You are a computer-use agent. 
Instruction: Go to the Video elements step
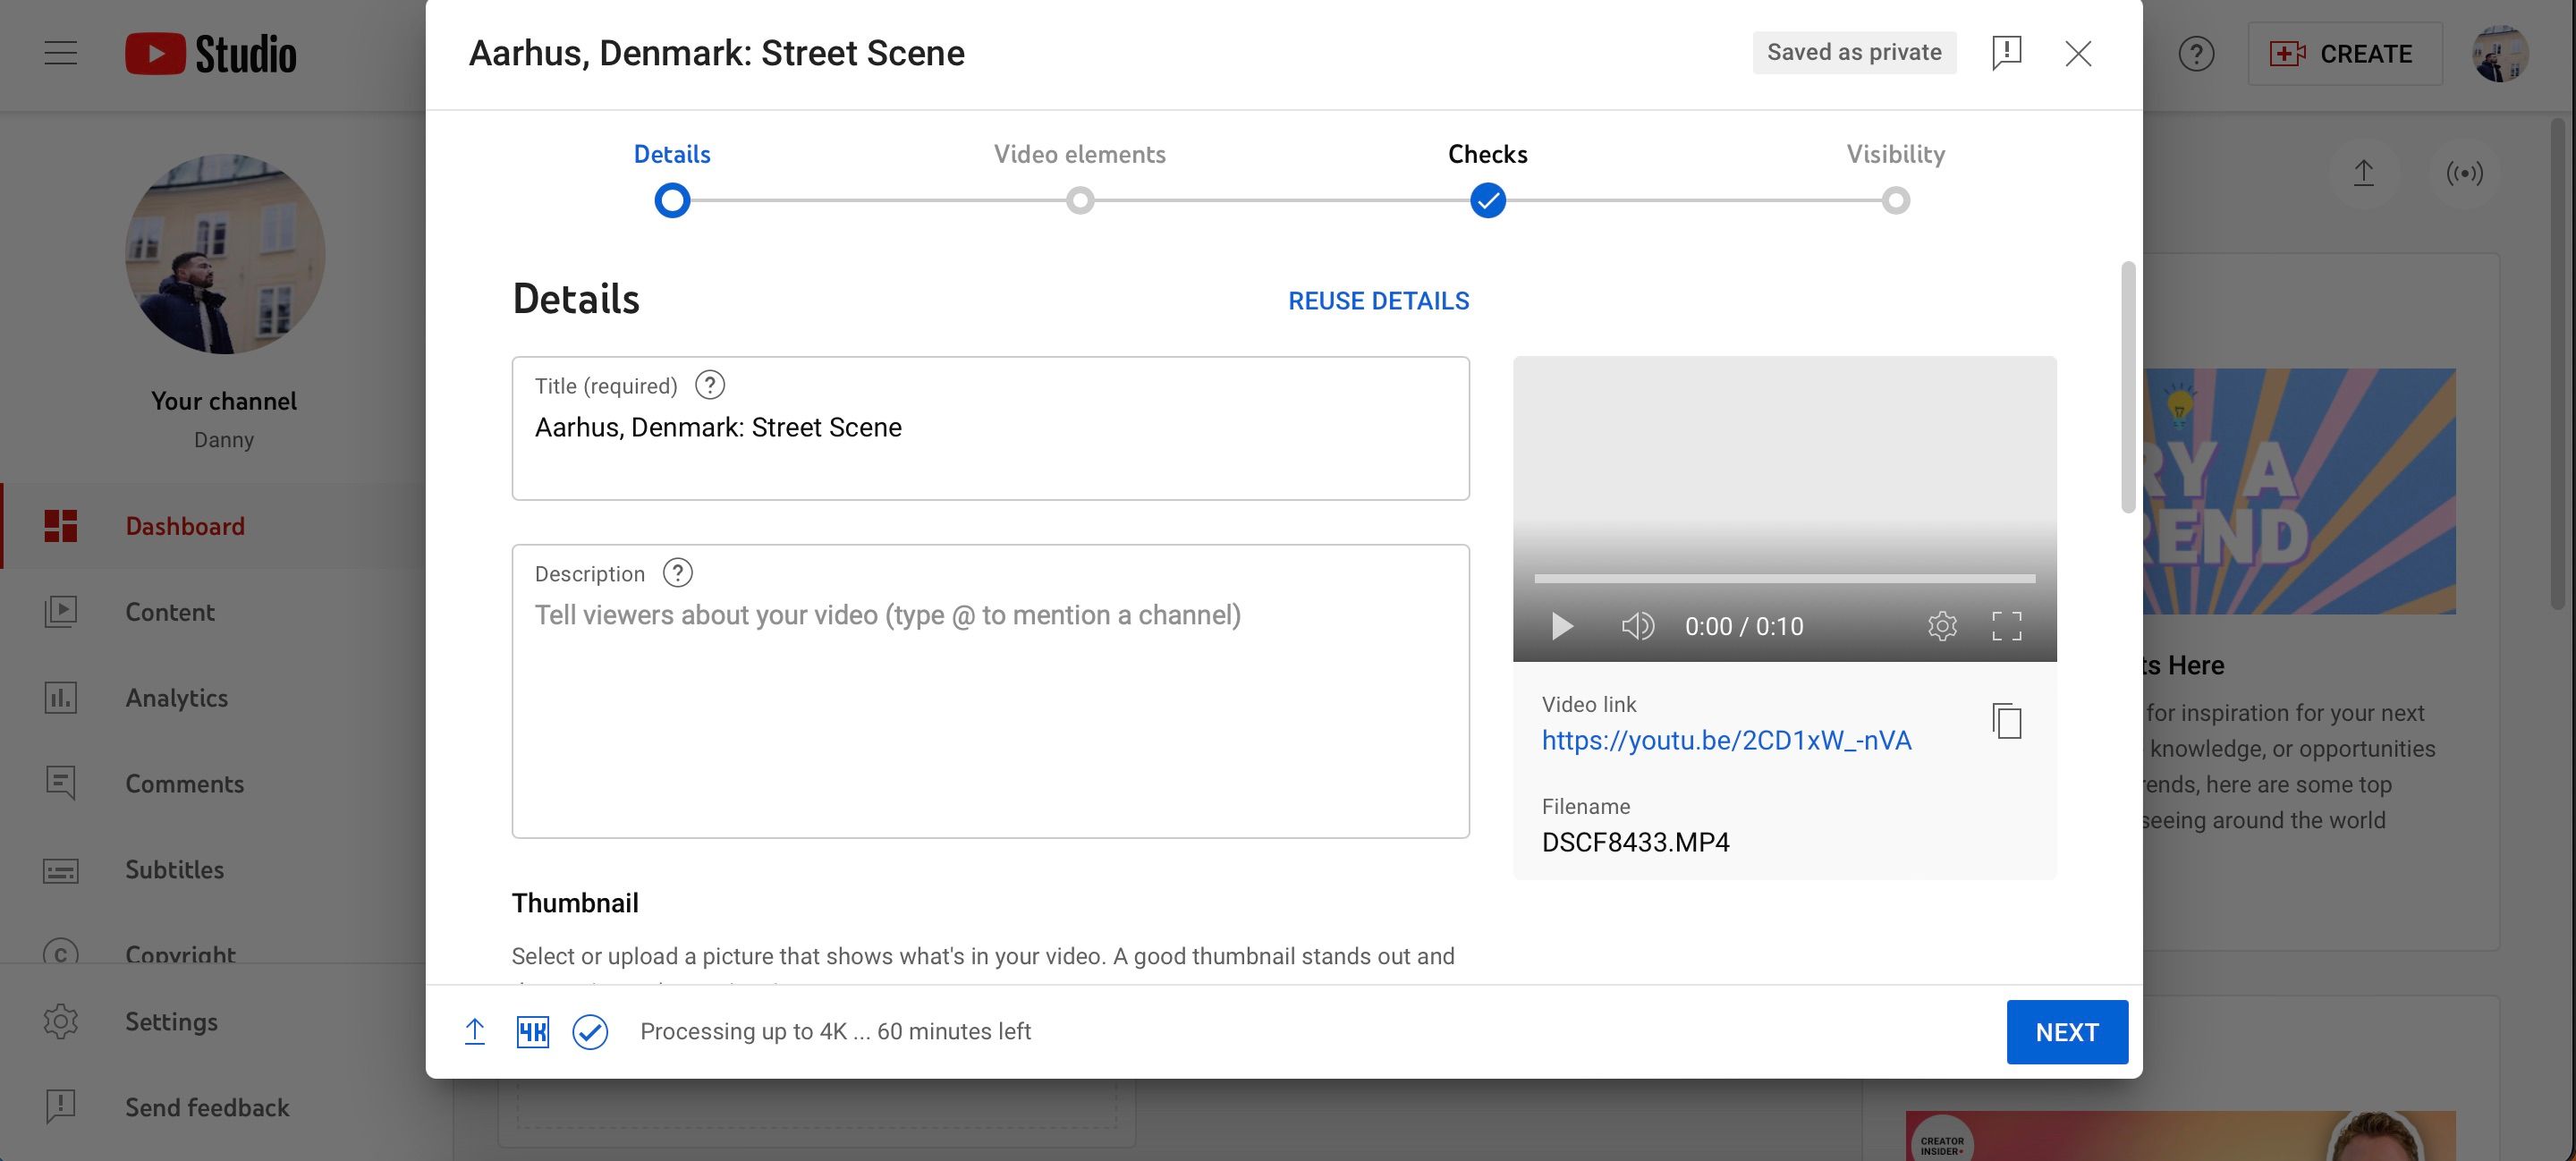(1079, 200)
